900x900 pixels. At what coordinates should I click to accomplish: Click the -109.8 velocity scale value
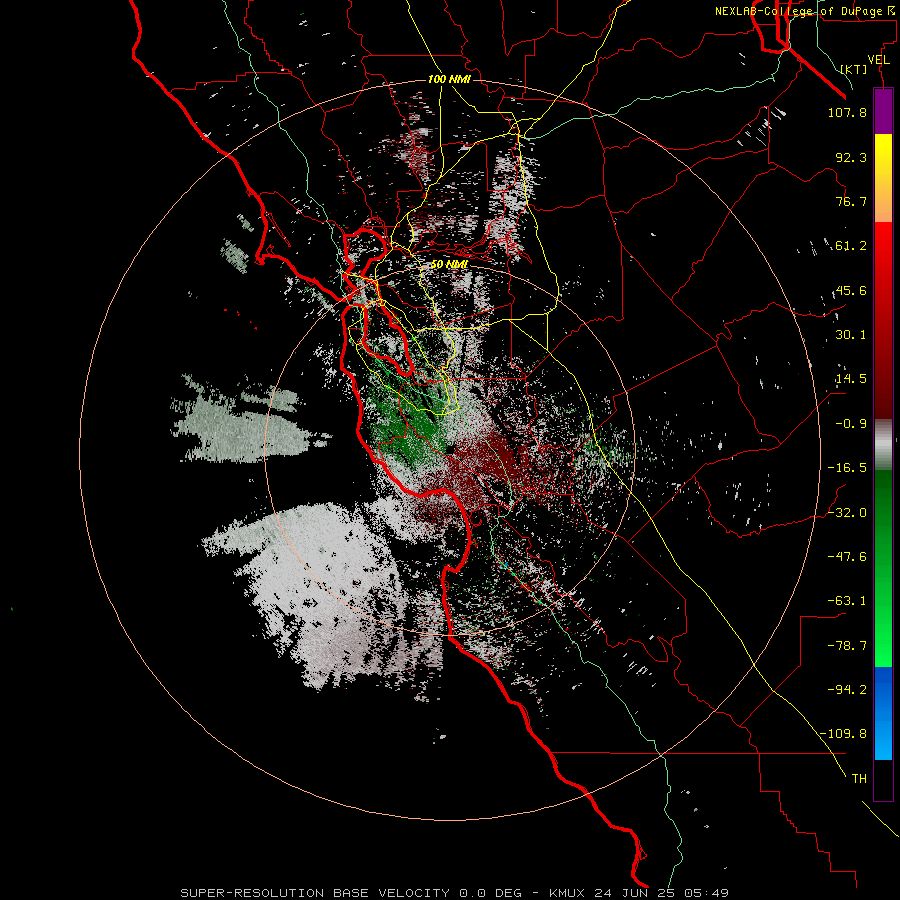pos(843,734)
